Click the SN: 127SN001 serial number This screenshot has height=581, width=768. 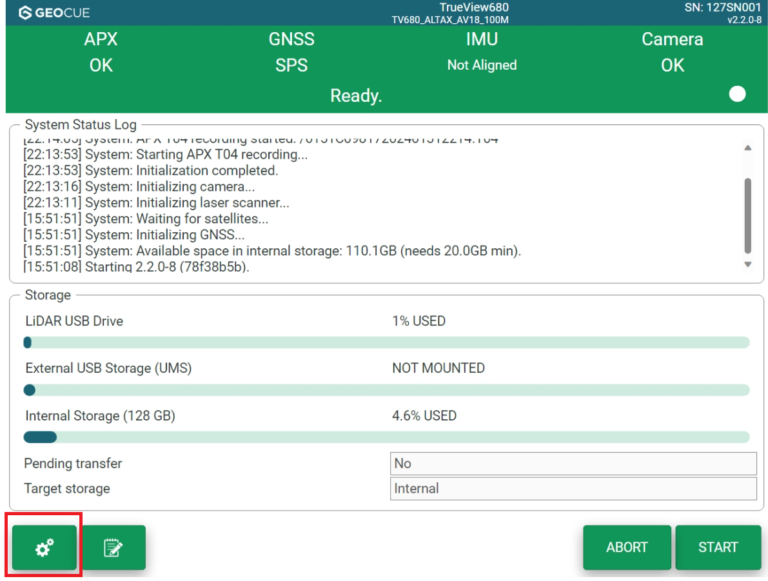[723, 7]
